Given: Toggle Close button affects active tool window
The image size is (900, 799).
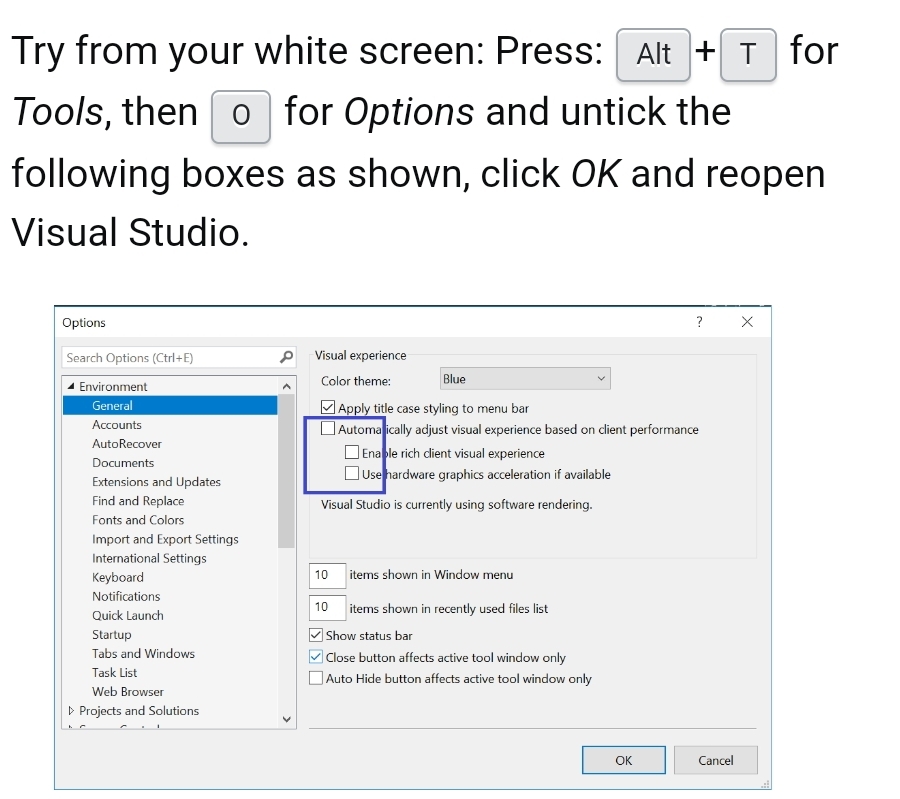Looking at the screenshot, I should click(316, 657).
